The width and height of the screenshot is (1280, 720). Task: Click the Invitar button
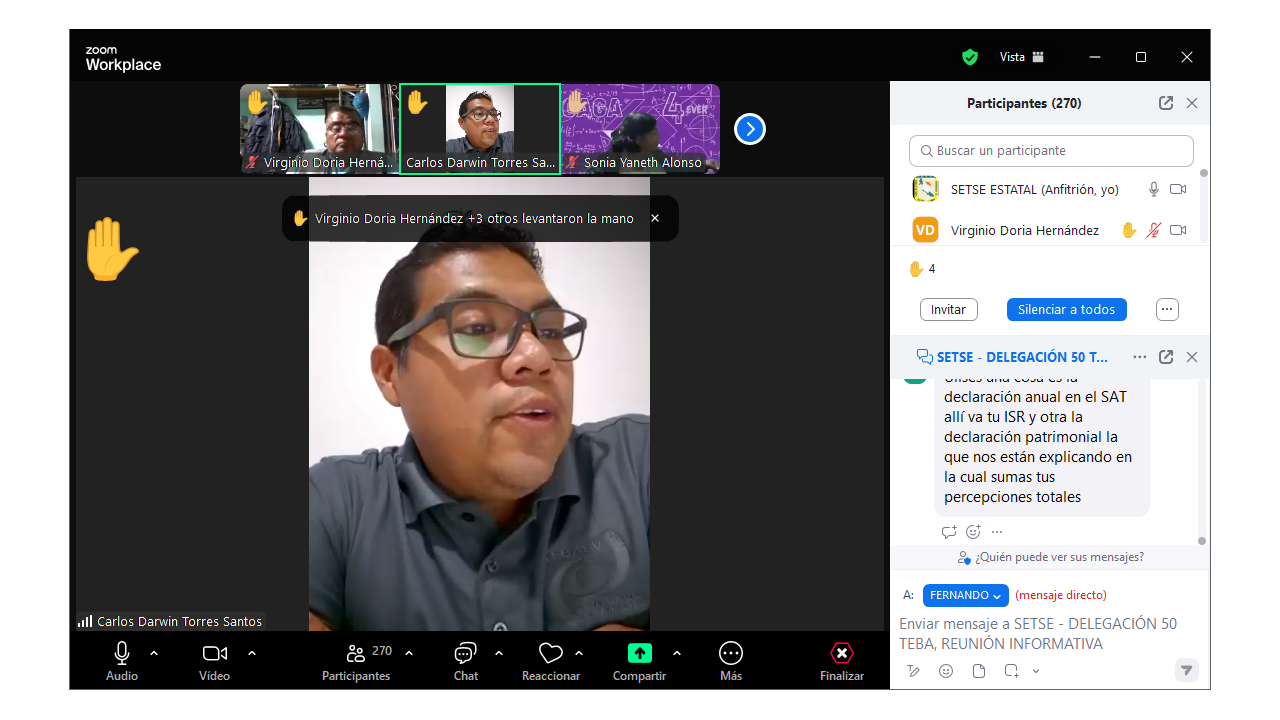[948, 310]
